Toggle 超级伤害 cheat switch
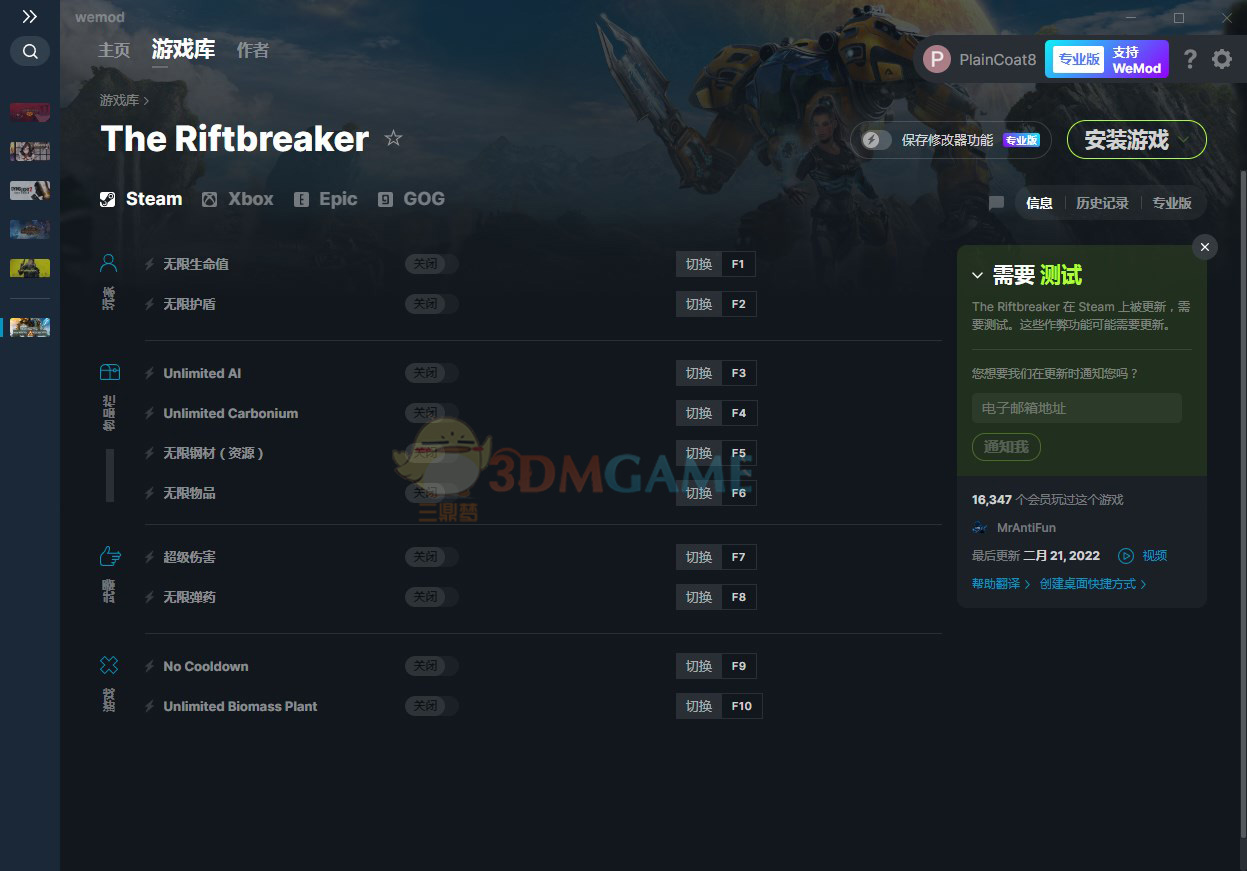This screenshot has height=871, width=1247. 431,557
